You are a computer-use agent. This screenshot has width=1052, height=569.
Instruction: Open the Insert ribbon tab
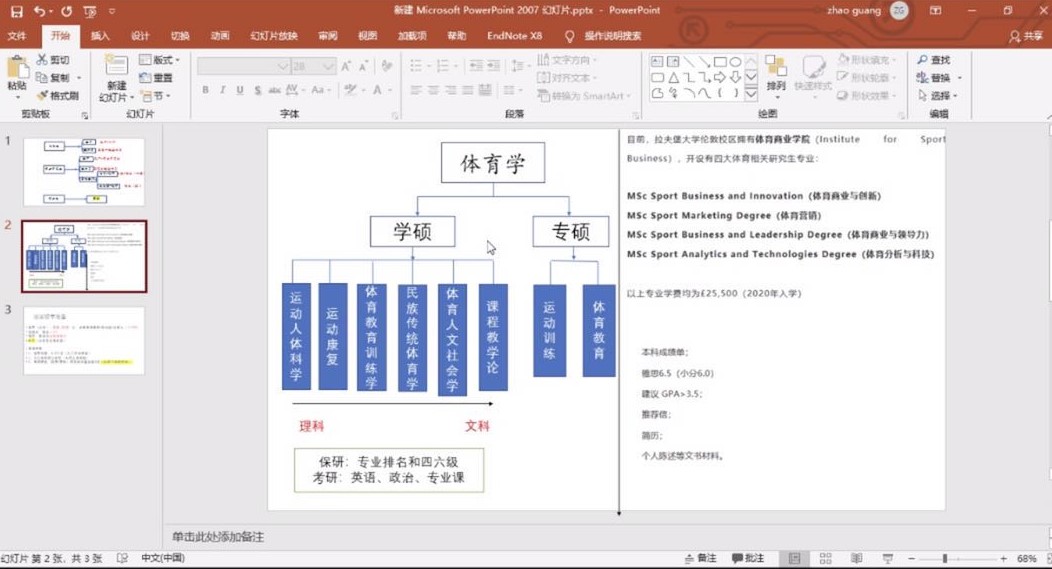tap(100, 36)
